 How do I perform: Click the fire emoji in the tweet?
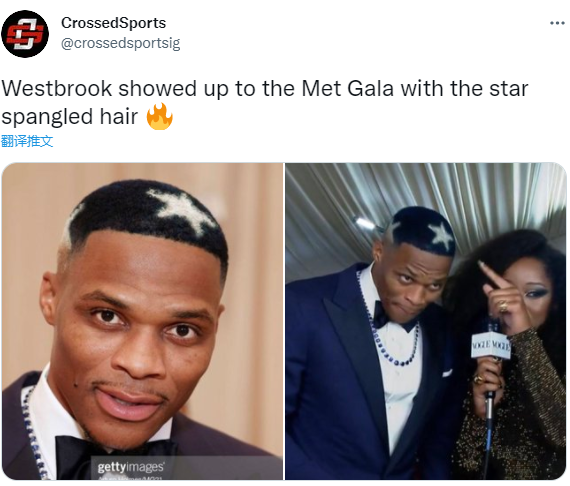pos(160,117)
